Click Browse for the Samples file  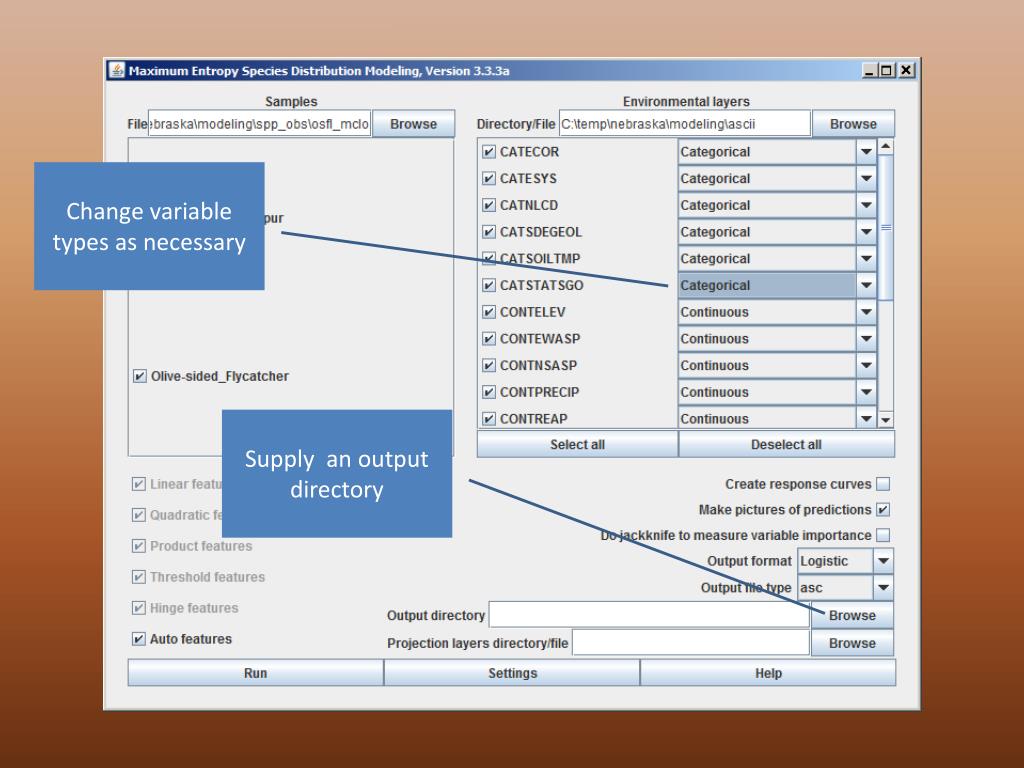click(x=413, y=124)
